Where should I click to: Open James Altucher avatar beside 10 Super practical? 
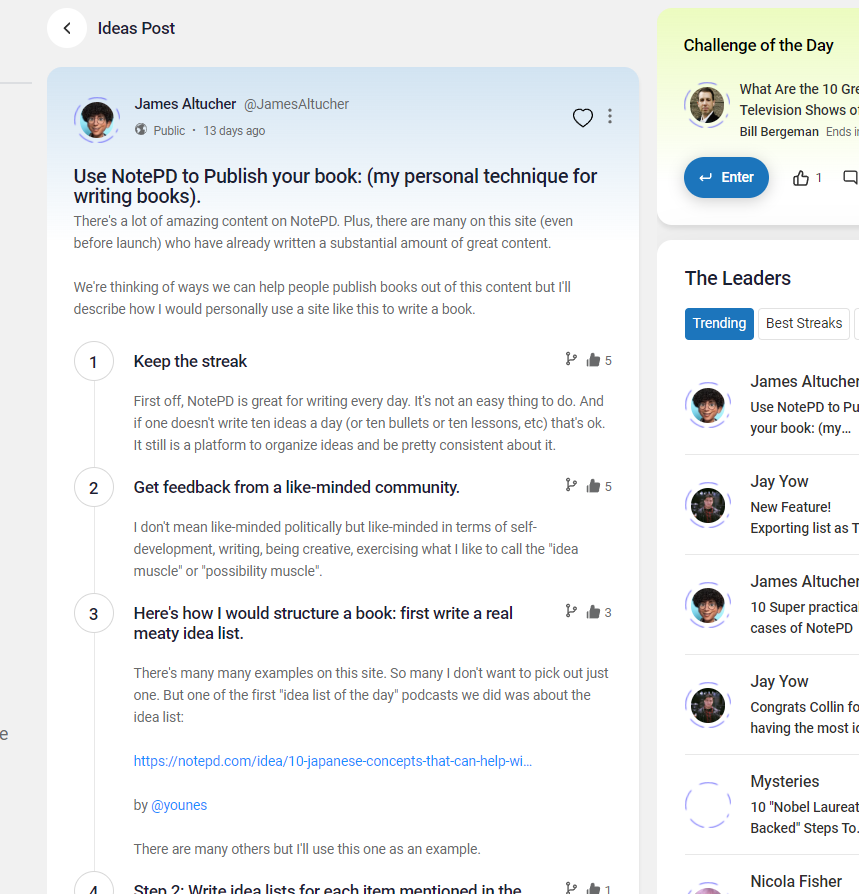point(708,605)
